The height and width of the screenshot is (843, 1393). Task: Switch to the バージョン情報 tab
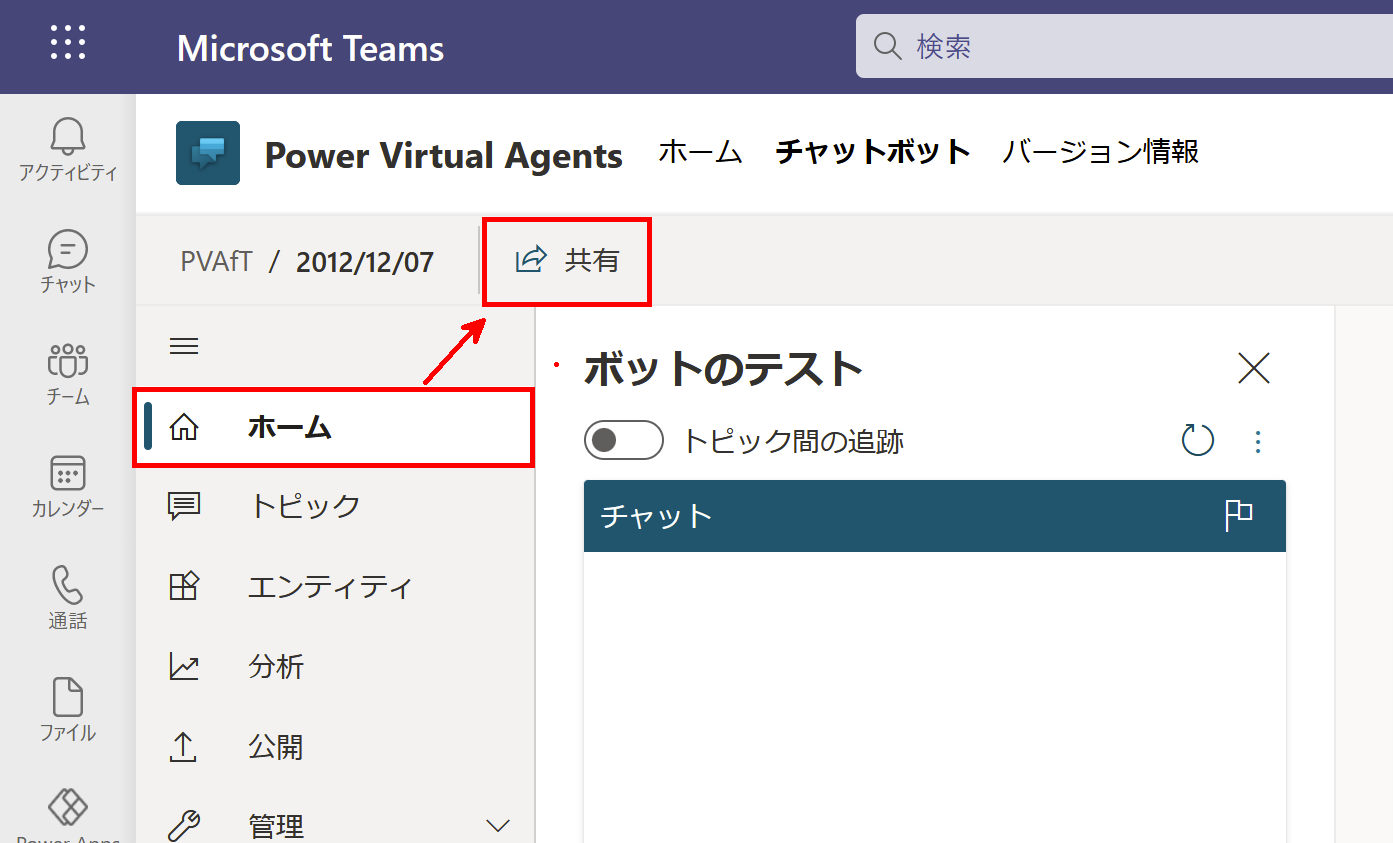tap(1100, 152)
